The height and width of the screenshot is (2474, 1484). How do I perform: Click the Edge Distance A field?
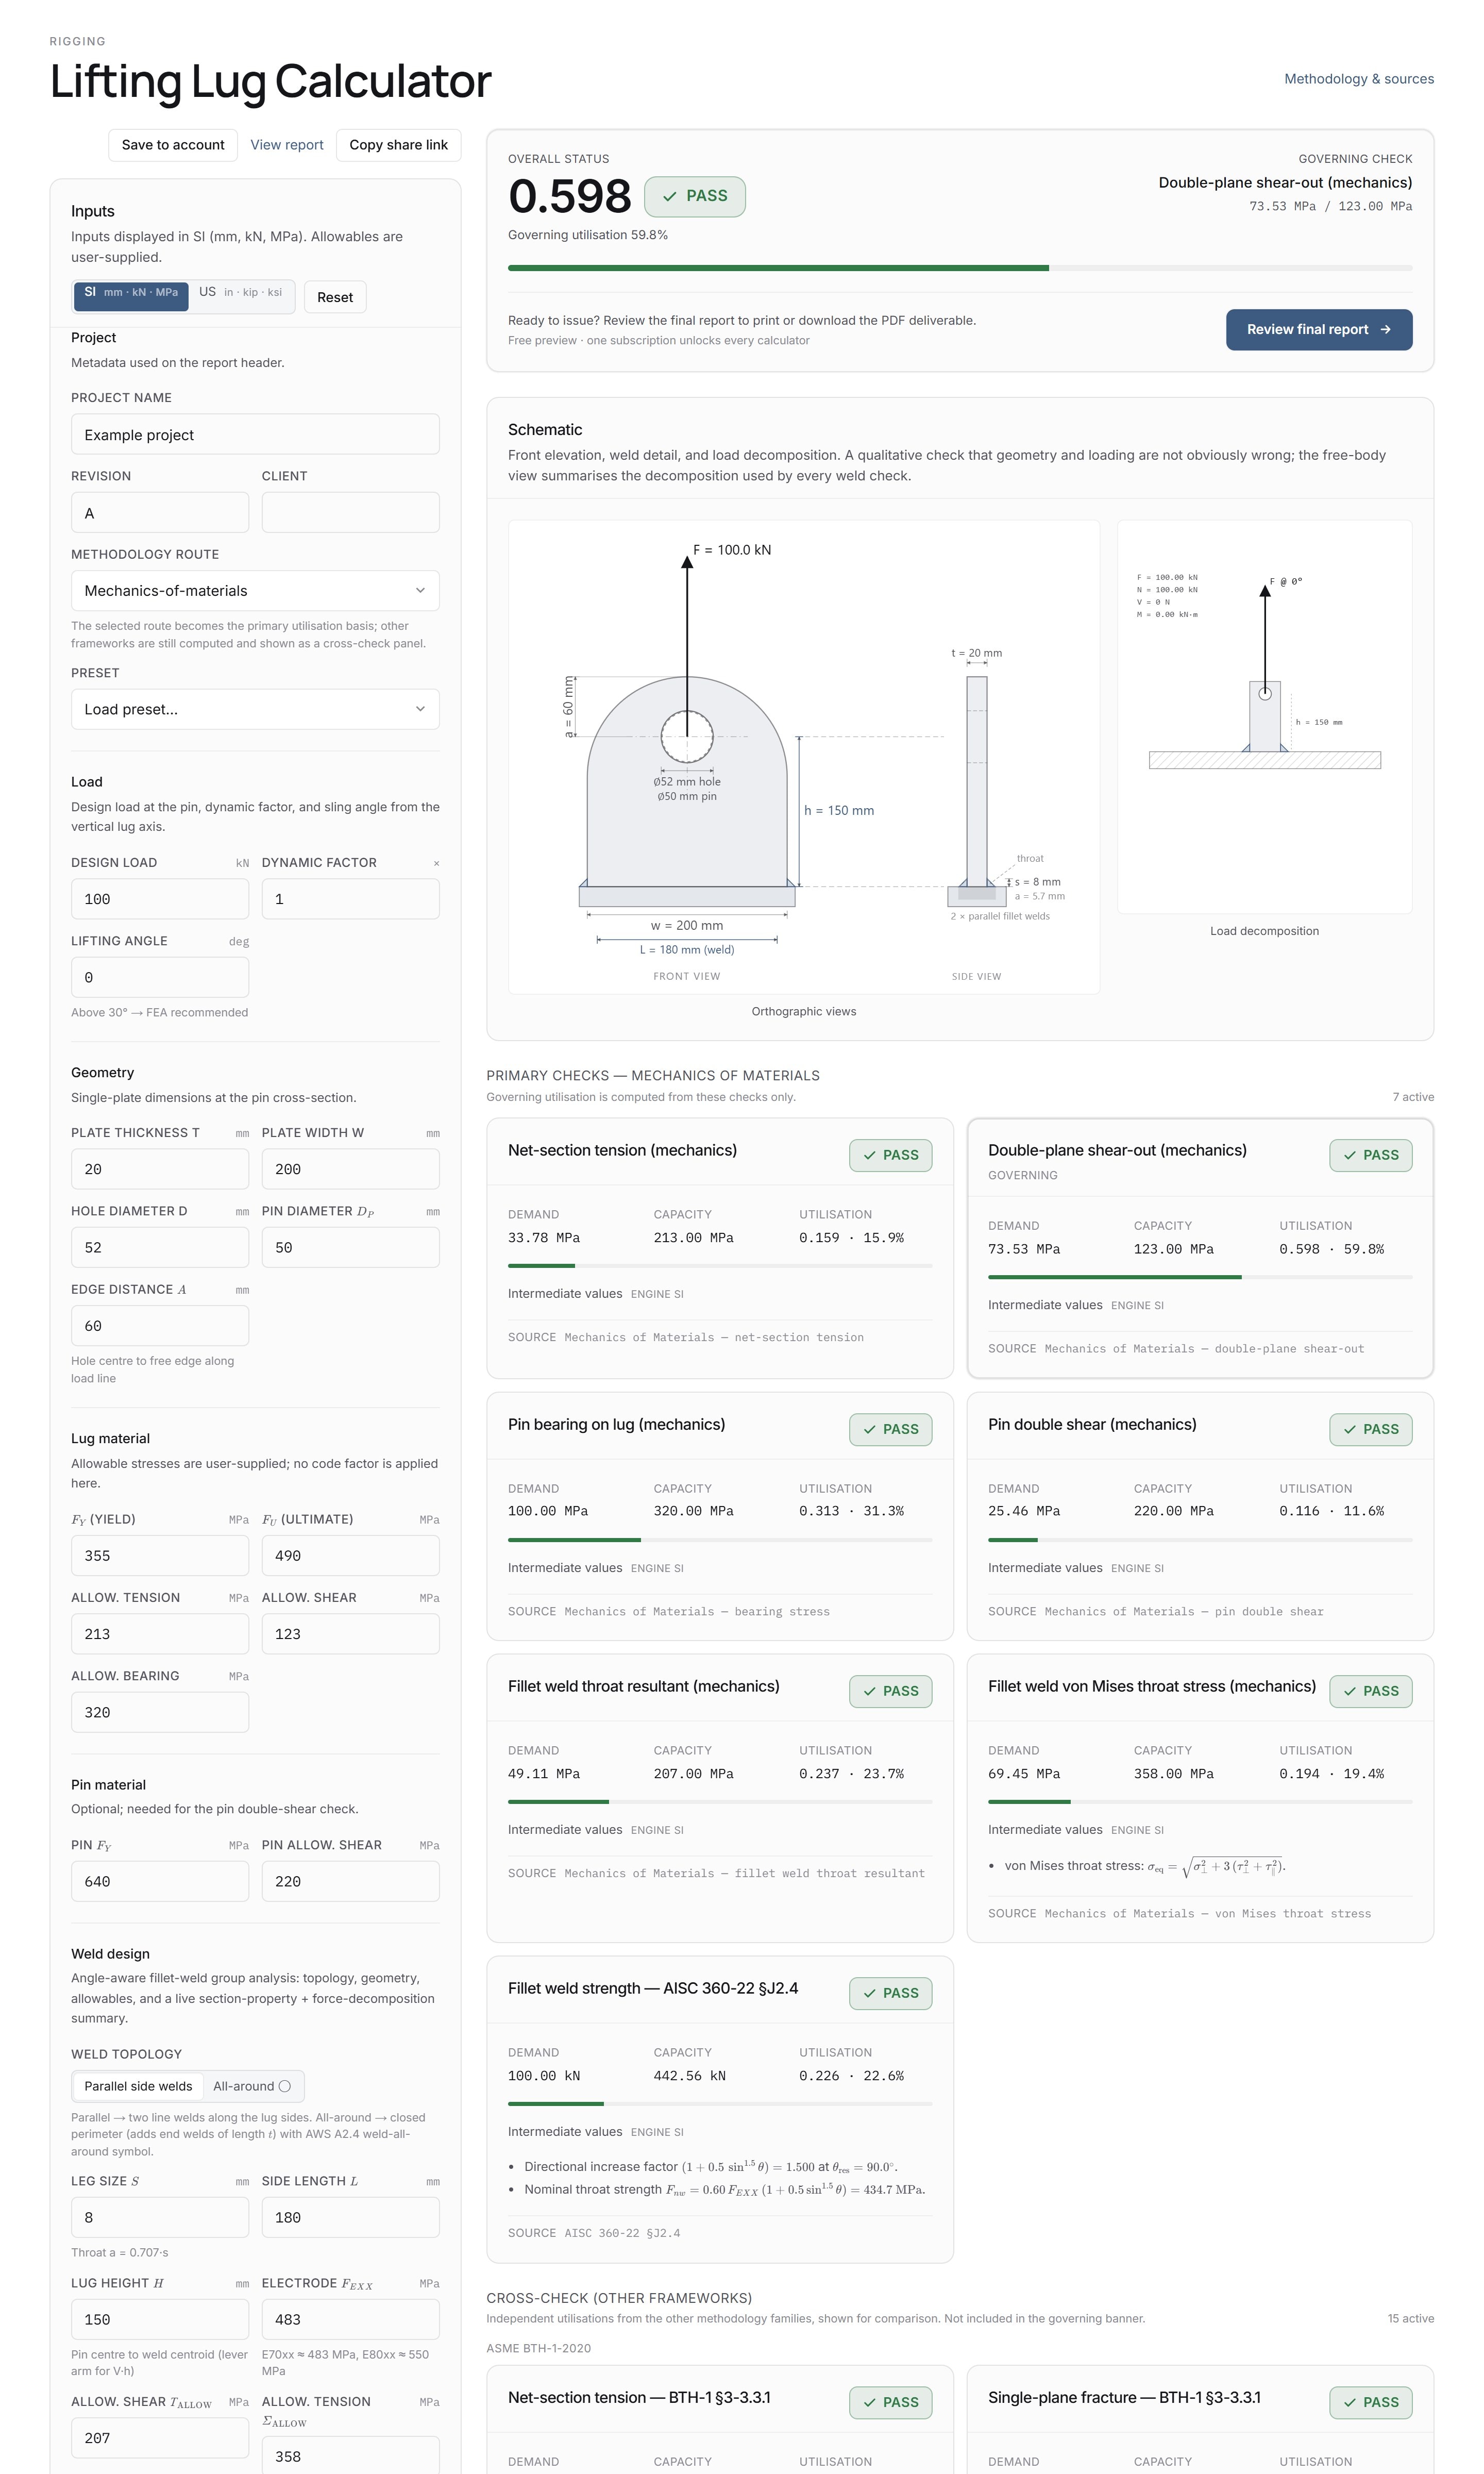(160, 1326)
